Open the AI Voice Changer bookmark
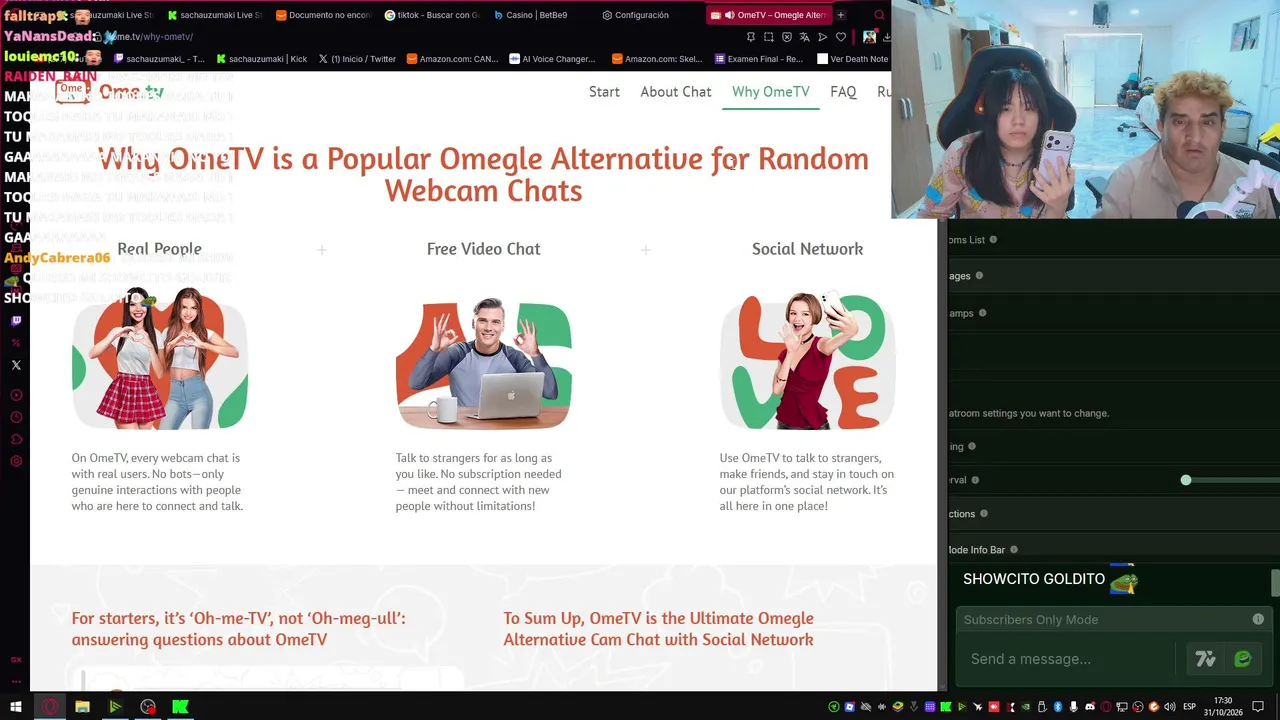This screenshot has width=1280, height=720. [551, 59]
